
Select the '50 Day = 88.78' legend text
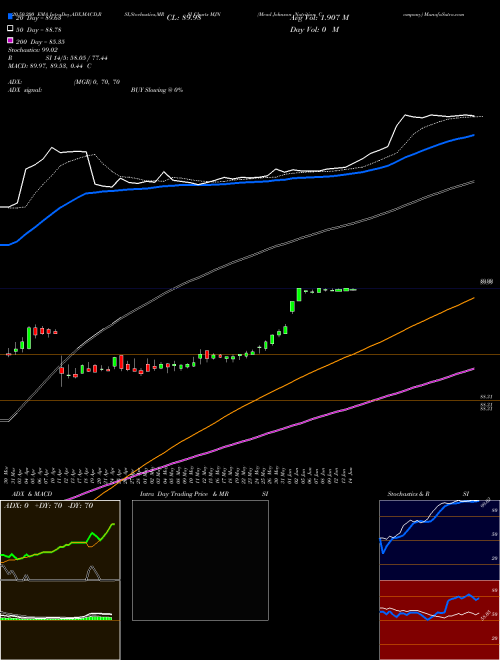[39, 30]
